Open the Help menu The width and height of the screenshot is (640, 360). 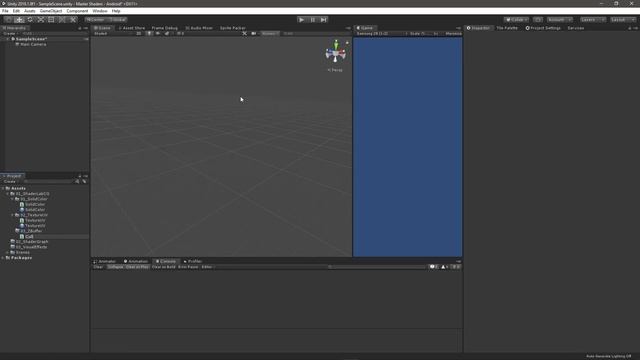click(x=116, y=11)
